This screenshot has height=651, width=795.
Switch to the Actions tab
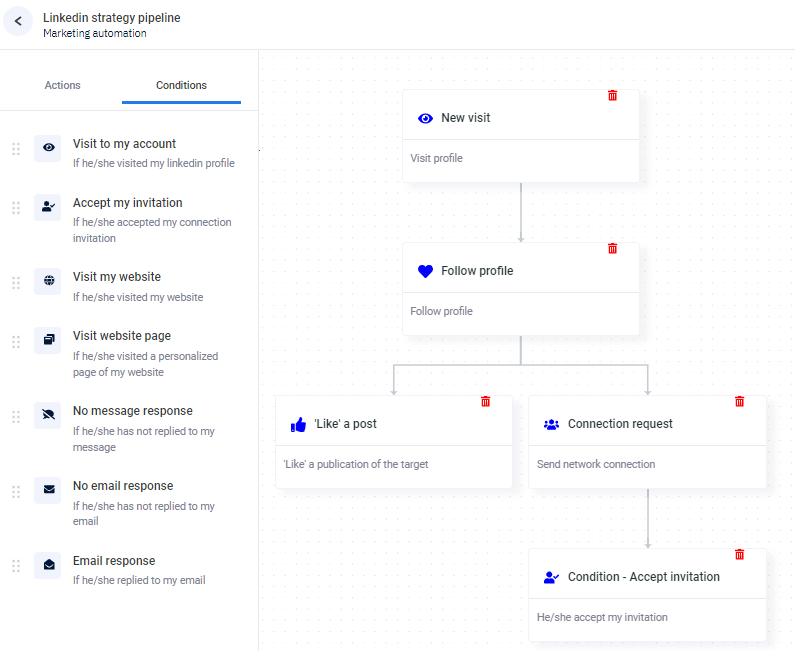62,86
